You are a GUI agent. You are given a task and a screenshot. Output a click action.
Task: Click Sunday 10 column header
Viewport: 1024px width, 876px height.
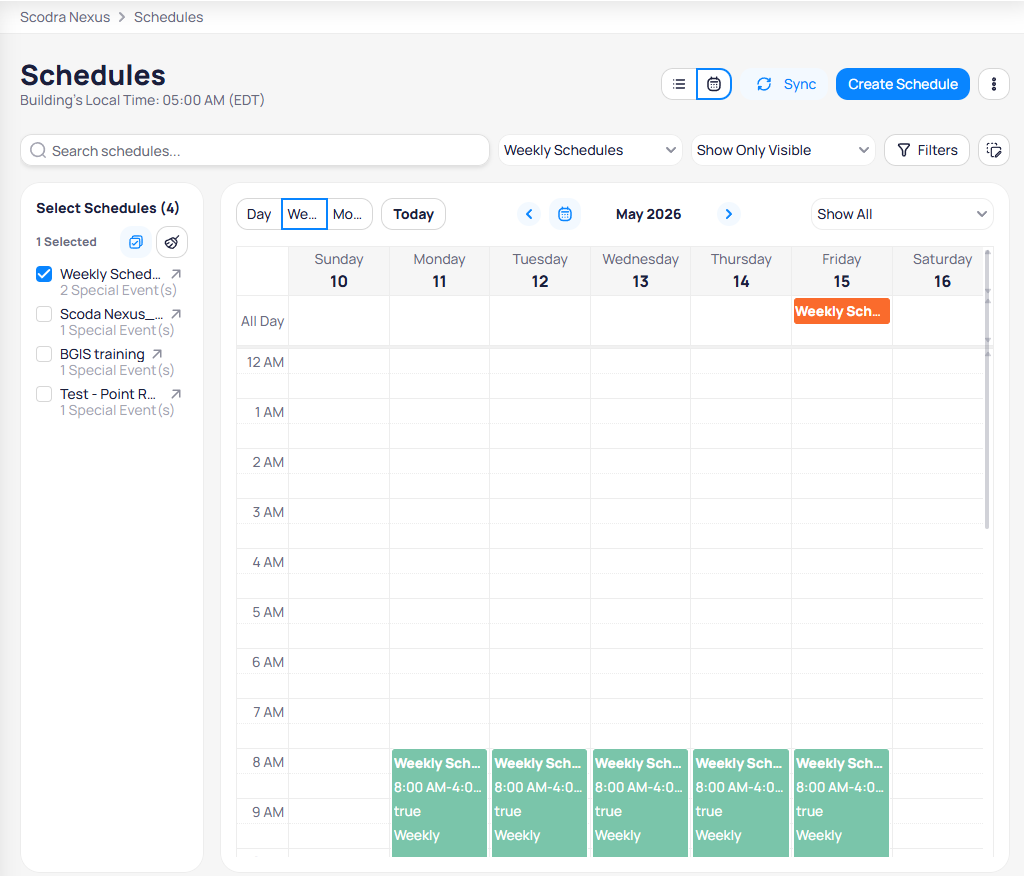point(339,270)
